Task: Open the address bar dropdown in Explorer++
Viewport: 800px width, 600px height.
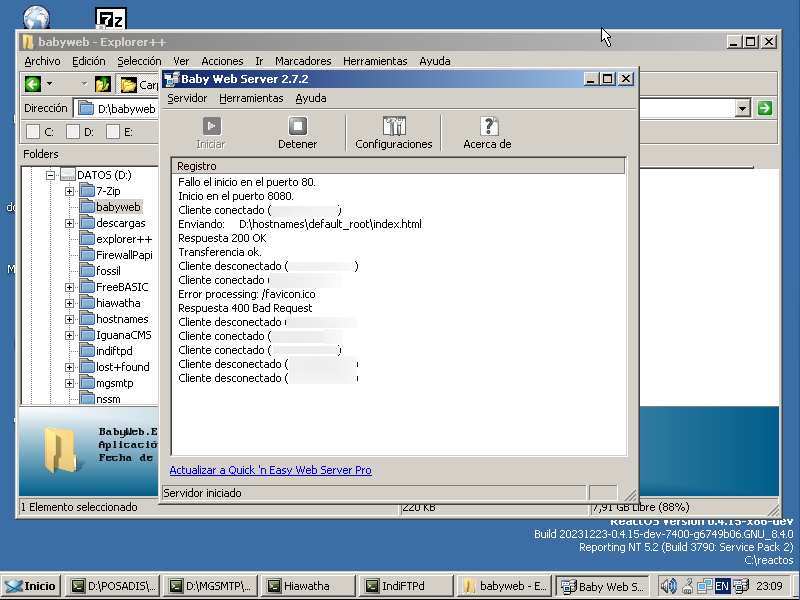Action: pyautogui.click(x=743, y=108)
